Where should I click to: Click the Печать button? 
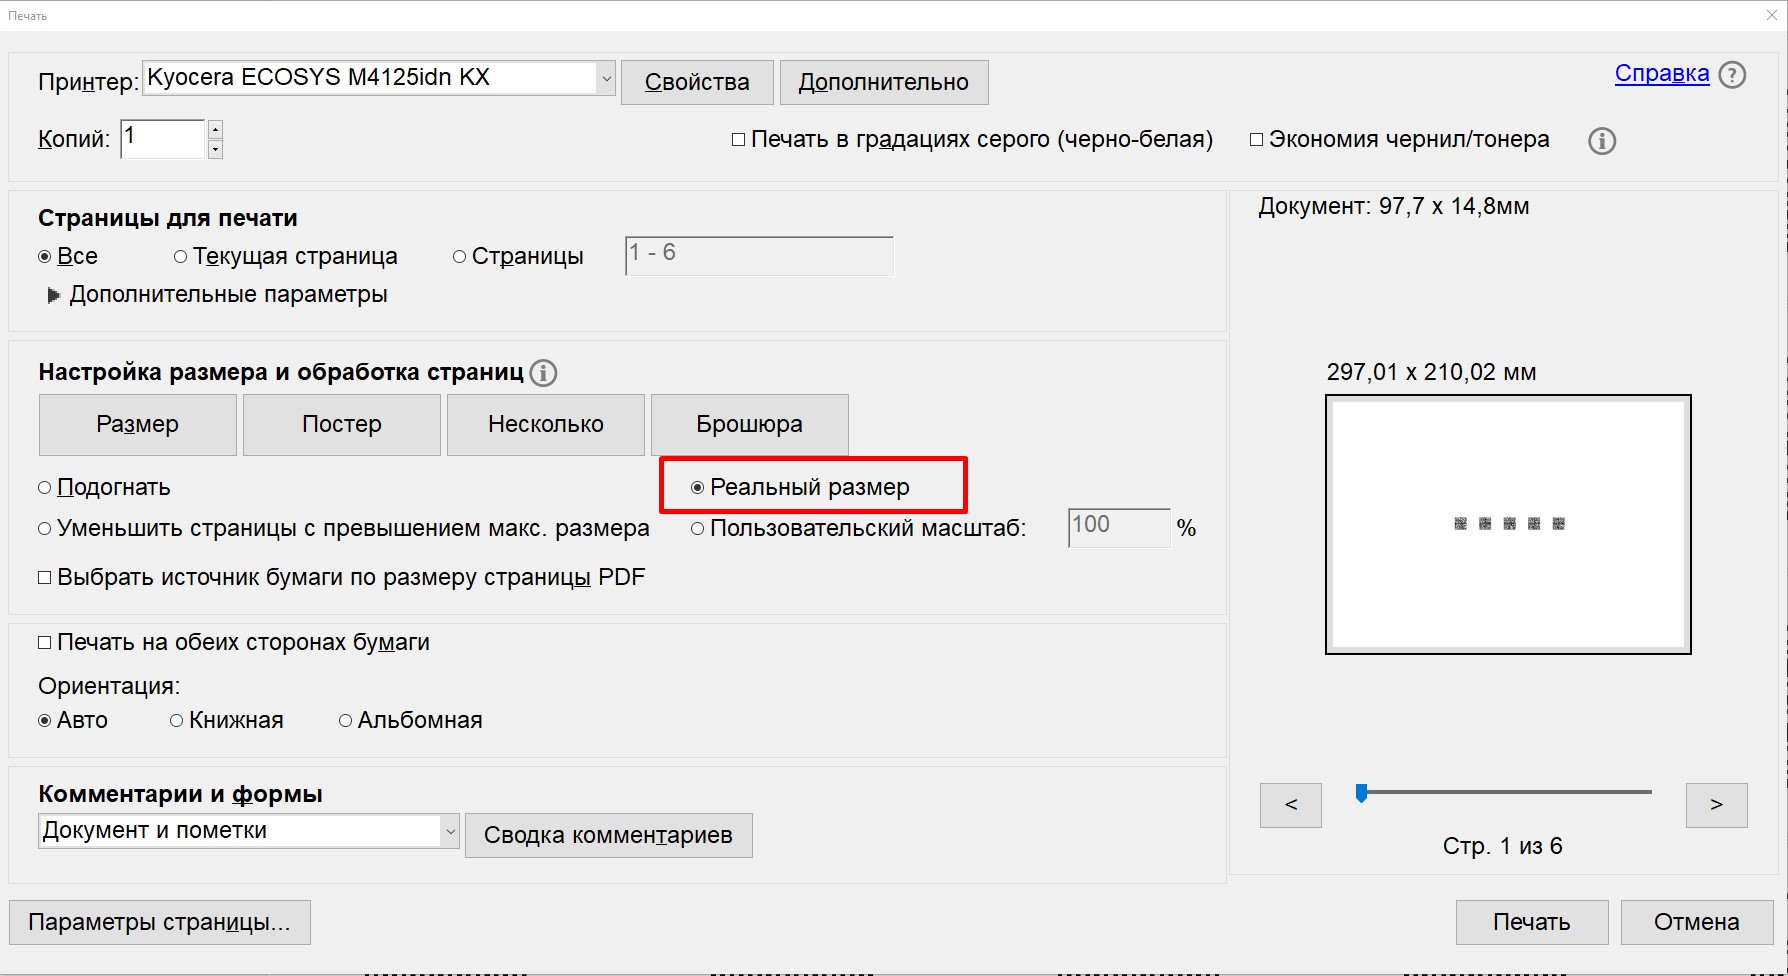pos(1531,922)
